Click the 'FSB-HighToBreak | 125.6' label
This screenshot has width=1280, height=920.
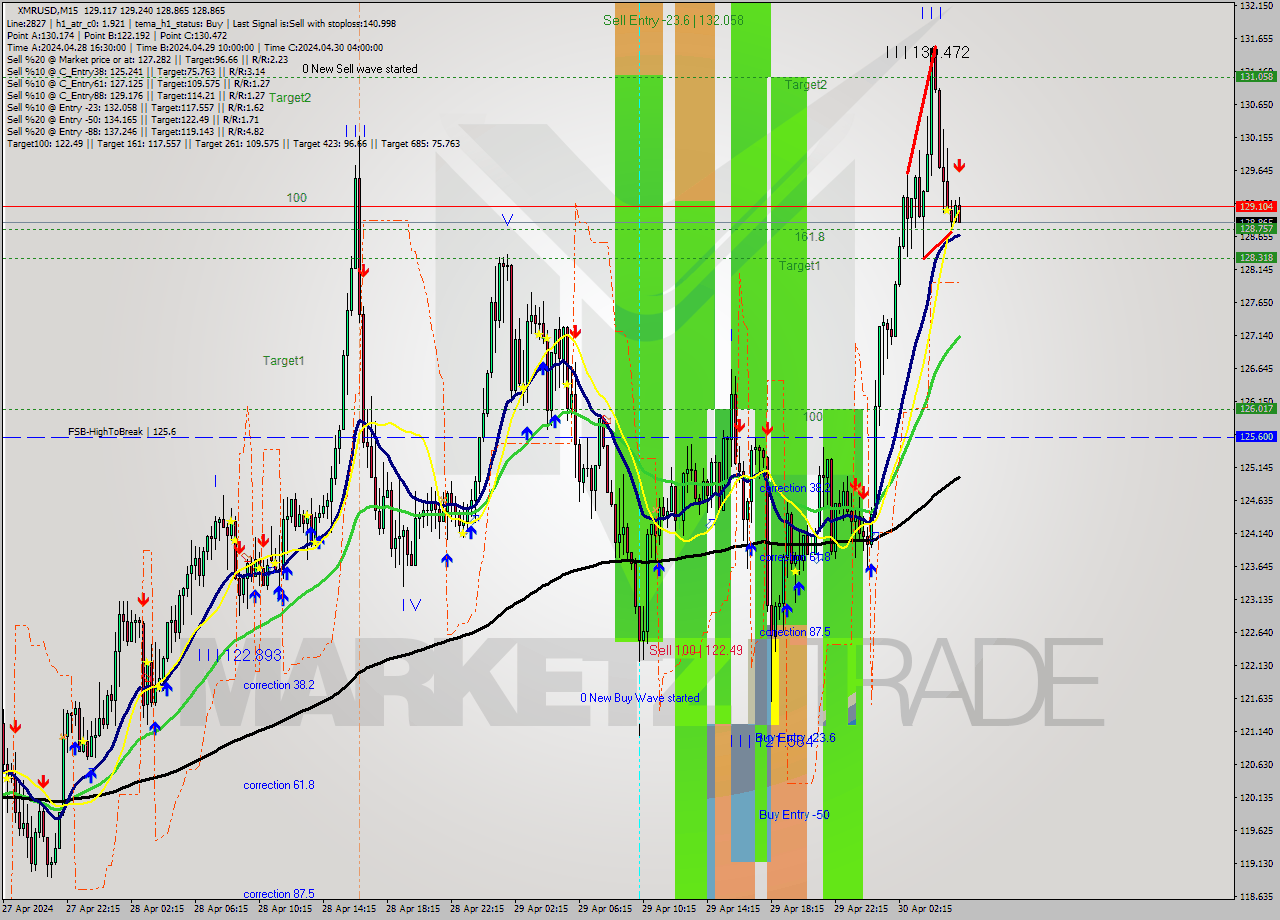122,432
